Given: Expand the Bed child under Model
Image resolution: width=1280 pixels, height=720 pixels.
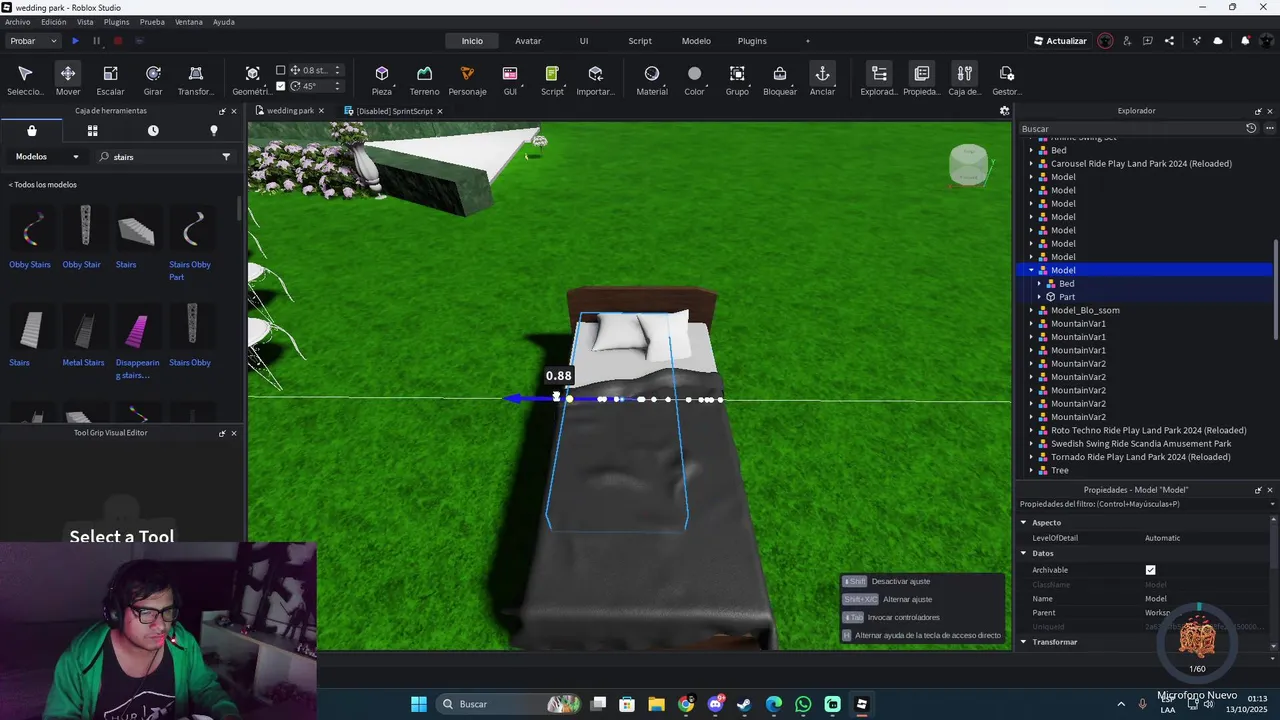Looking at the screenshot, I should point(1039,284).
